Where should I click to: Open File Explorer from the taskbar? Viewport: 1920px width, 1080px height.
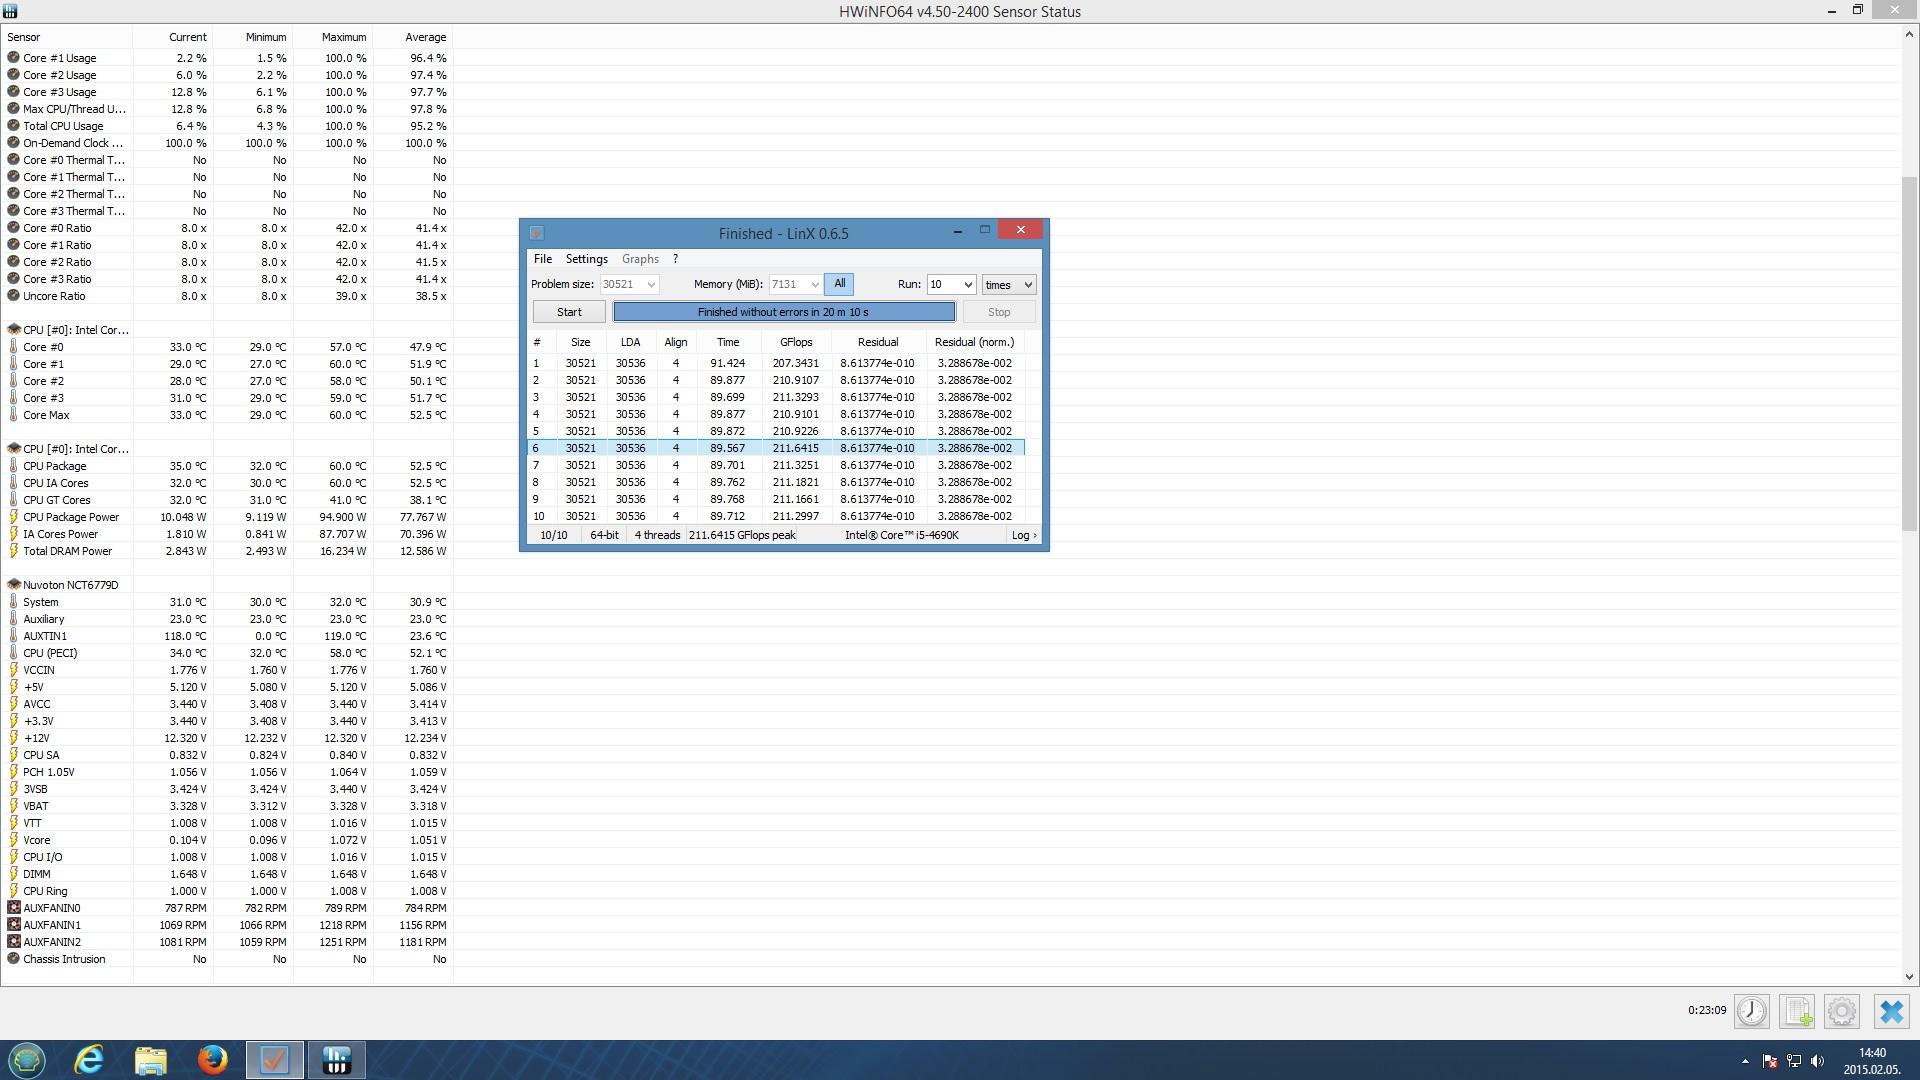pyautogui.click(x=151, y=1060)
